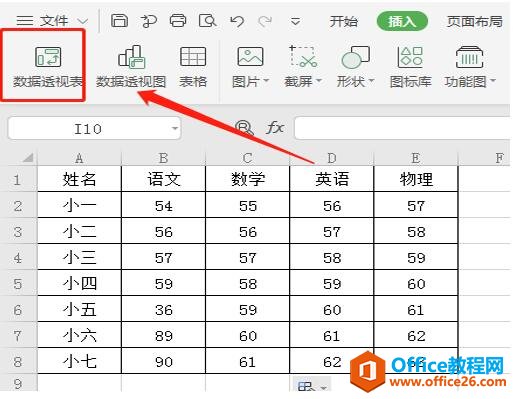513x399 pixels.
Task: Insert a 数据透视表 pivot table
Action: tap(48, 67)
